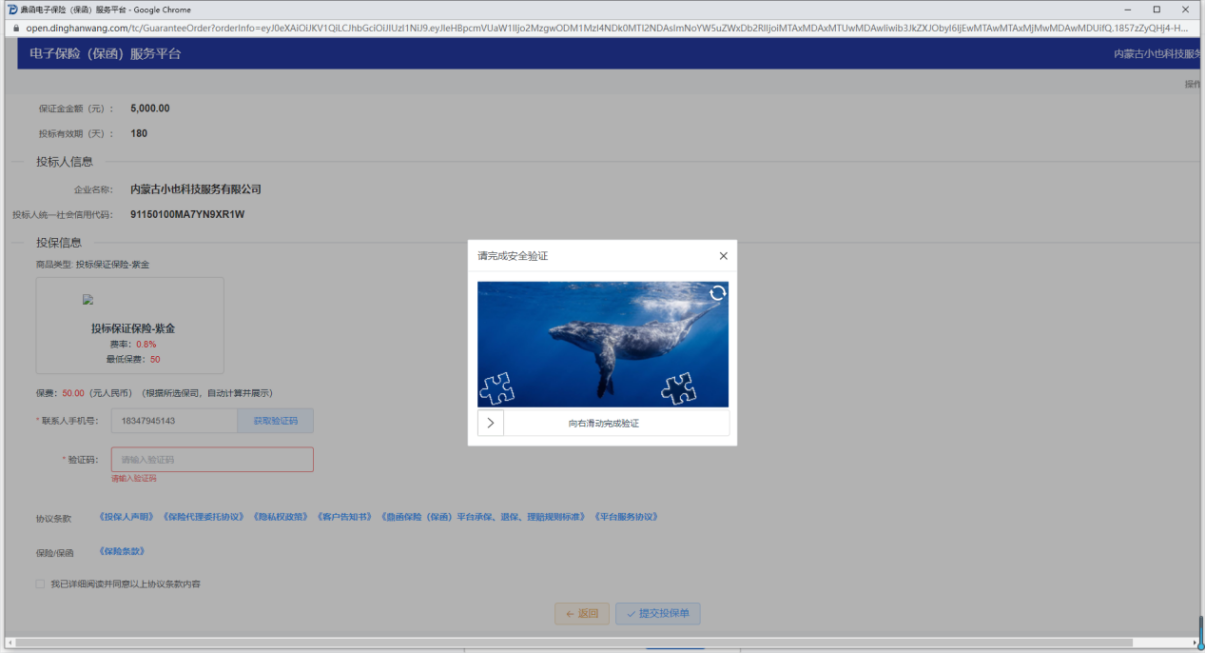Open the '隐私权政策' link
The height and width of the screenshot is (653, 1205).
tap(281, 517)
